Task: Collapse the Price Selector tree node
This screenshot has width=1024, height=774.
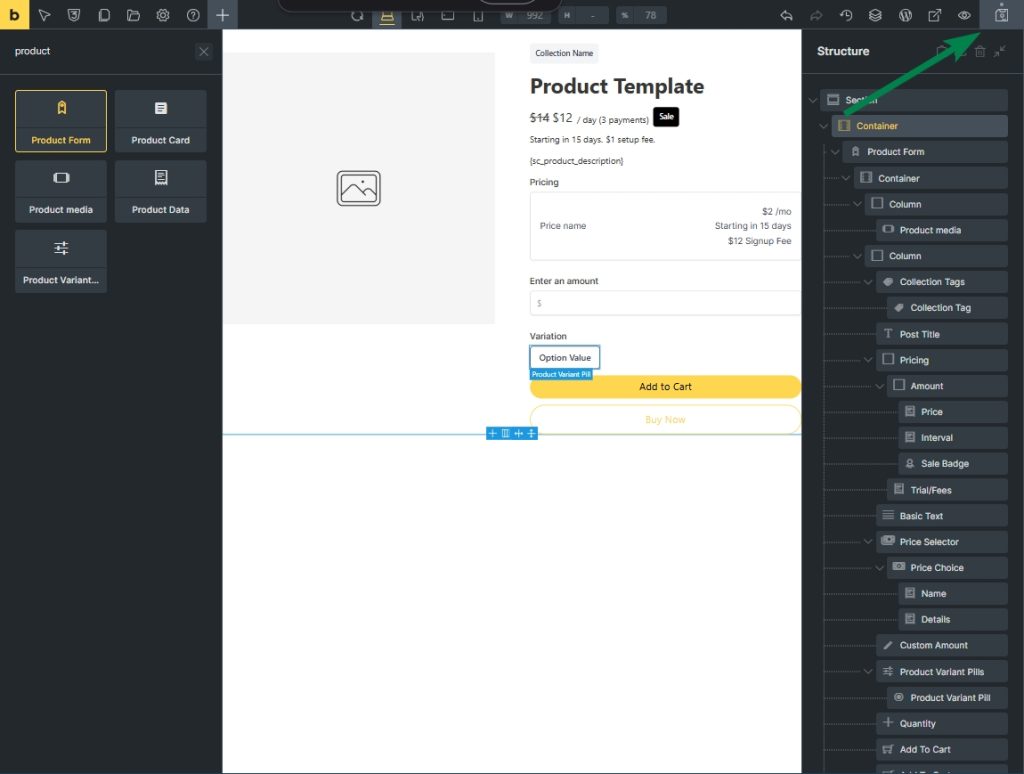Action: pos(868,542)
